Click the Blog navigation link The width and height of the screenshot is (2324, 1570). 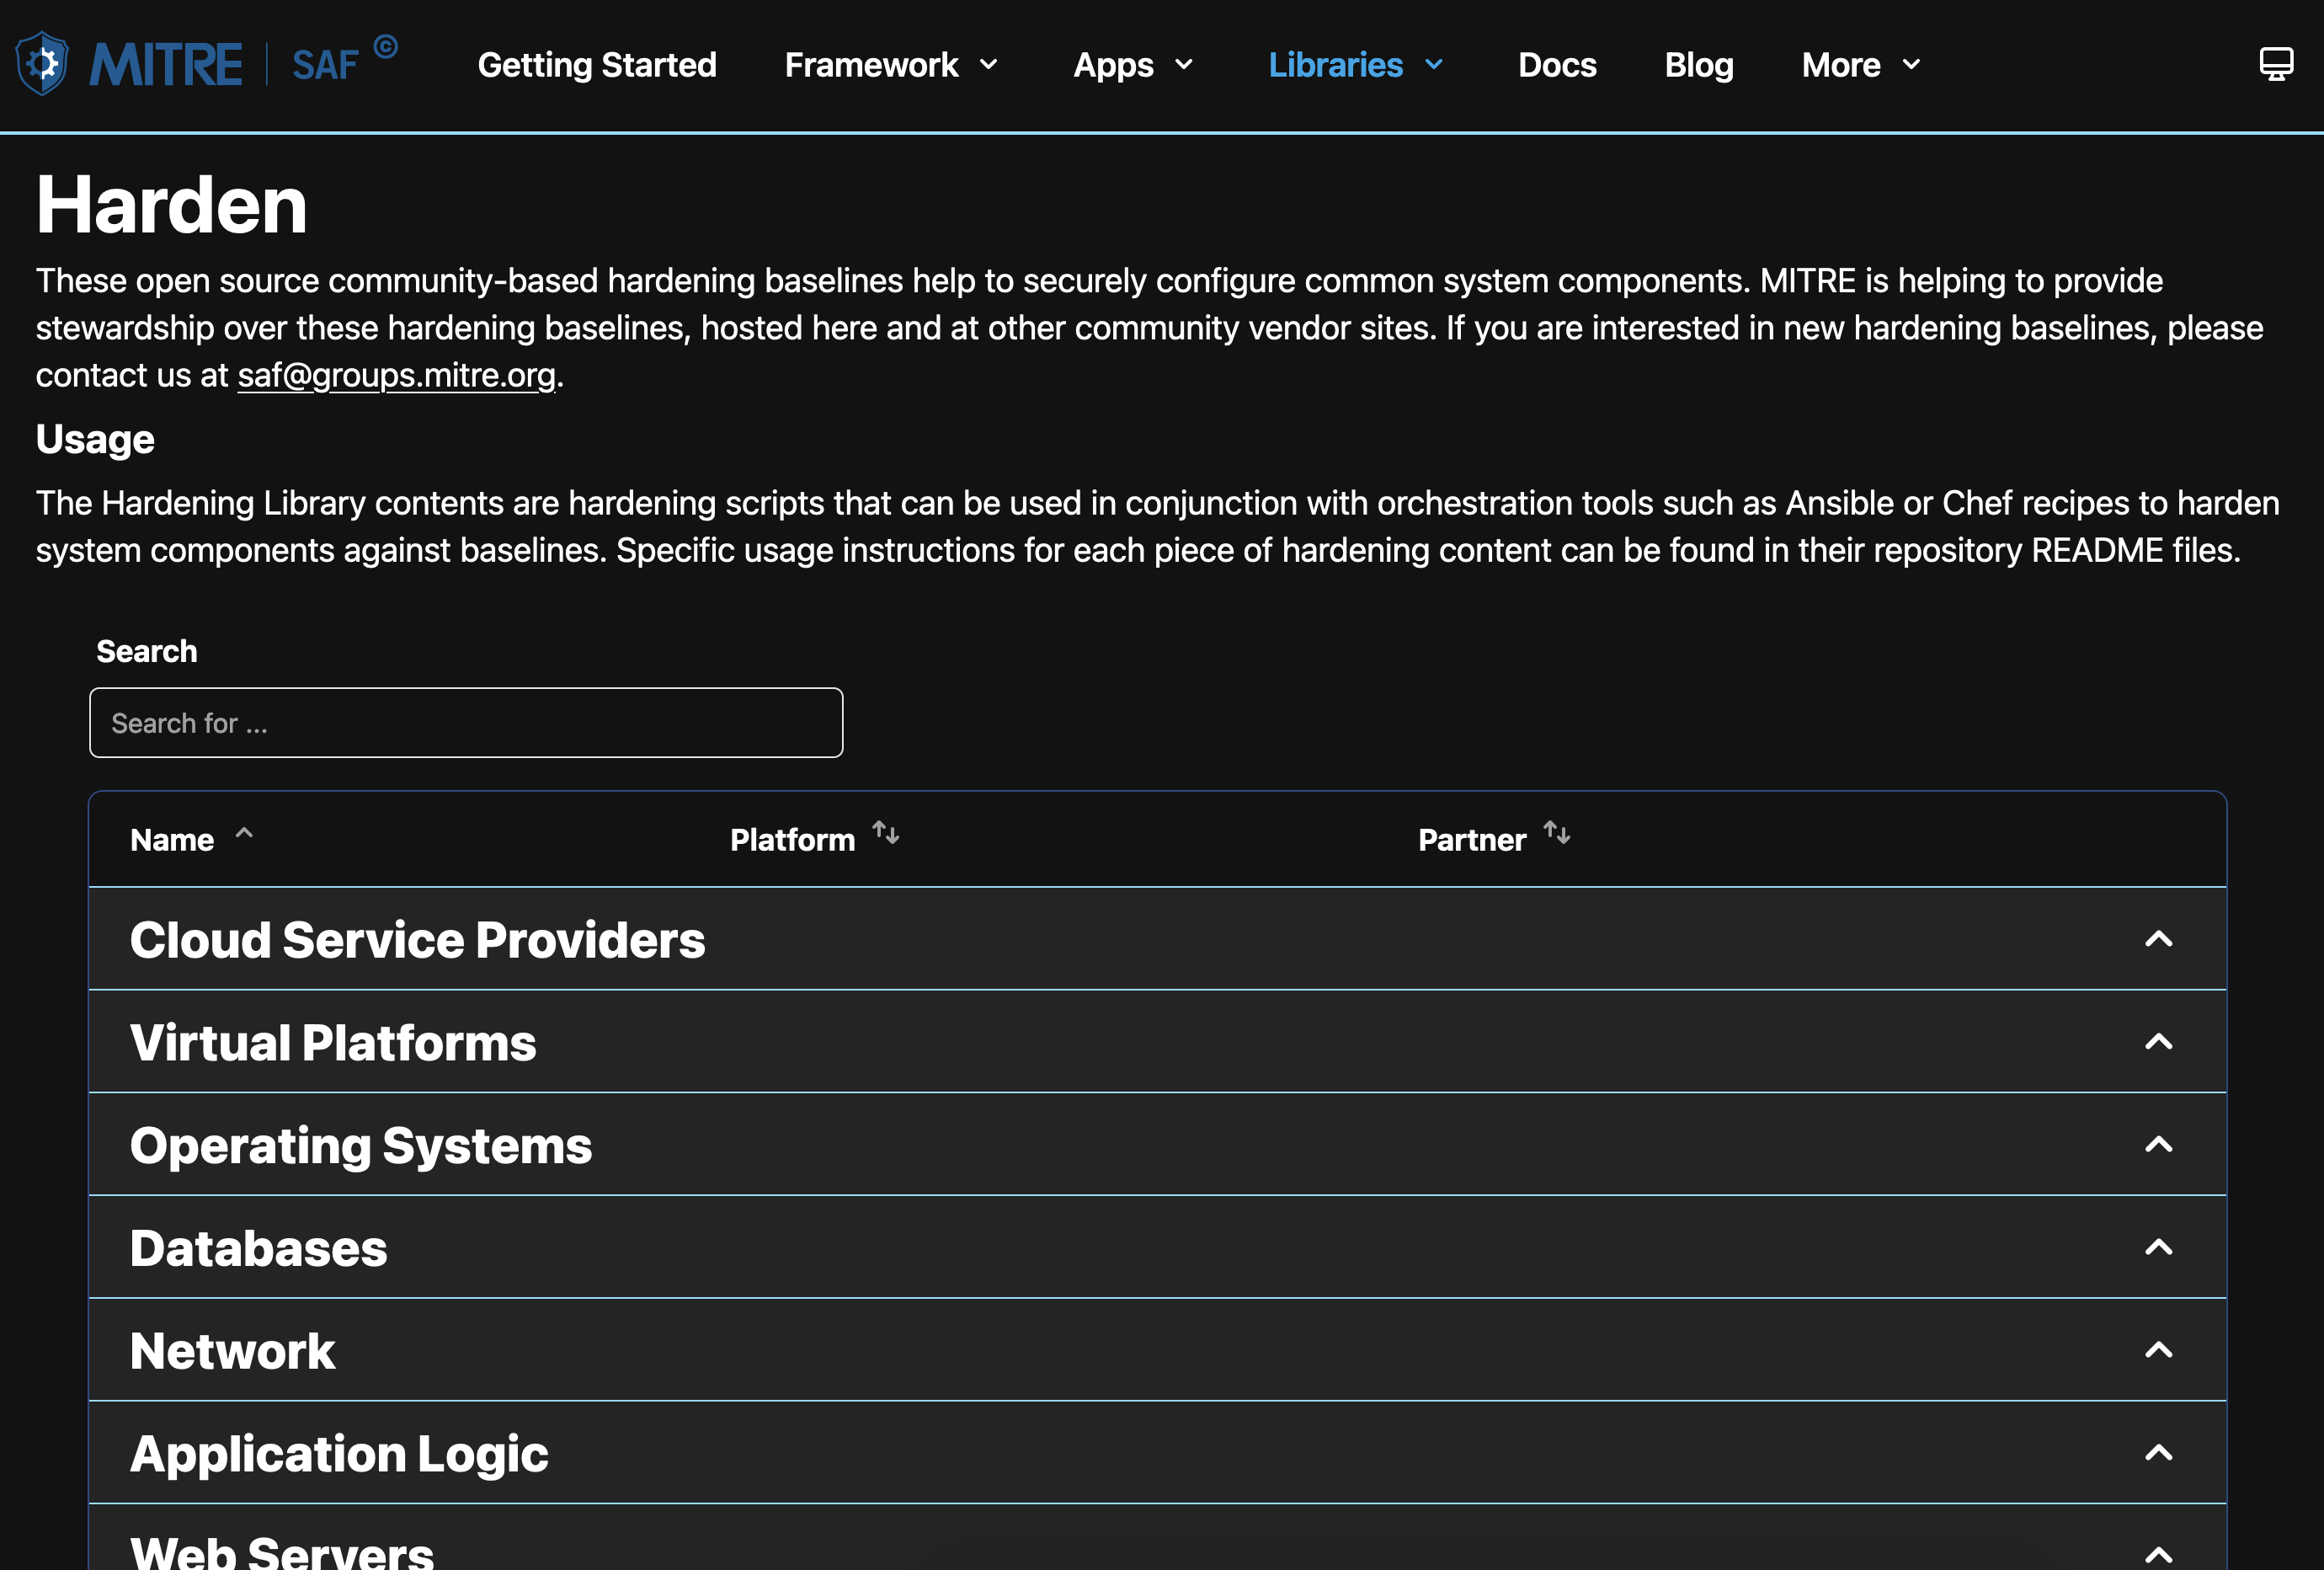pyautogui.click(x=1698, y=63)
